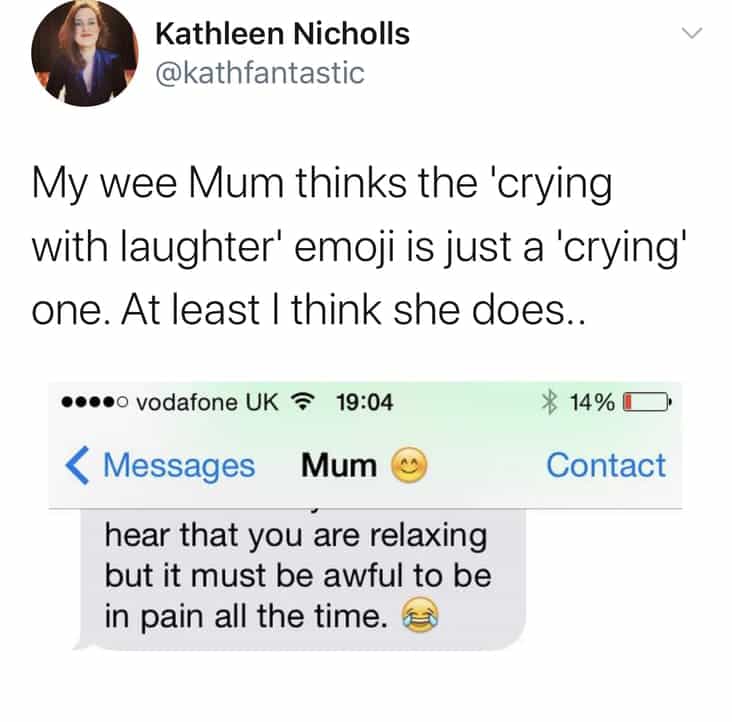Click the Bluetooth status icon
Screen dimensions: 732x722
(550, 402)
